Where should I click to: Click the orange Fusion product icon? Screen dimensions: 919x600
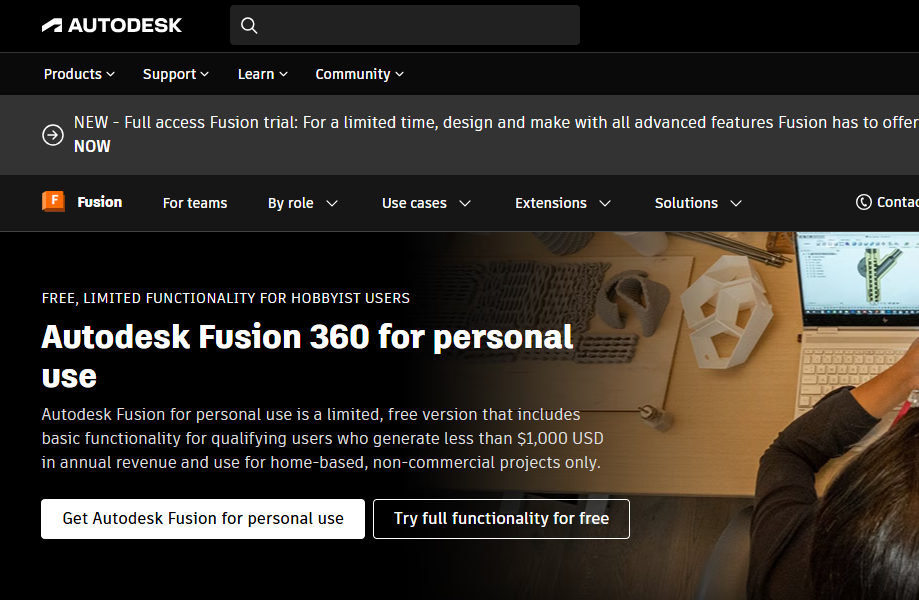(53, 202)
